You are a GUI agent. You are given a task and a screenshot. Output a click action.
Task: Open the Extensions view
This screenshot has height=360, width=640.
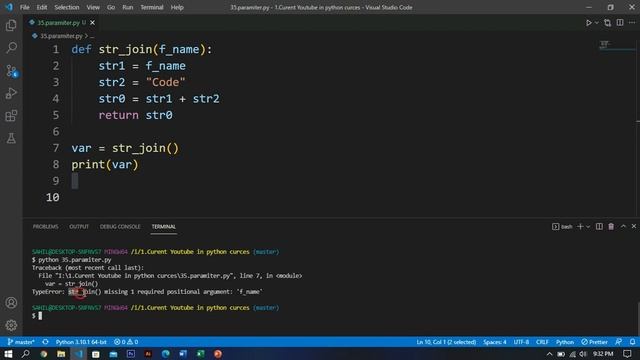[11, 116]
